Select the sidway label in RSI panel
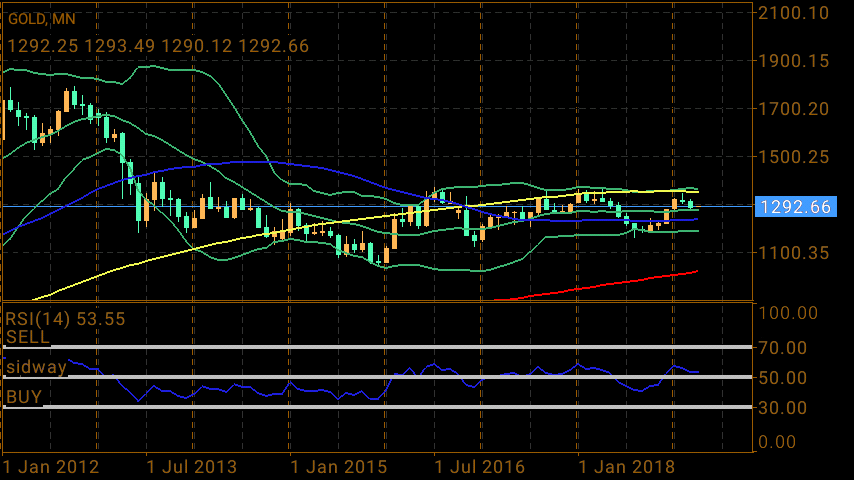854x480 pixels. point(36,367)
